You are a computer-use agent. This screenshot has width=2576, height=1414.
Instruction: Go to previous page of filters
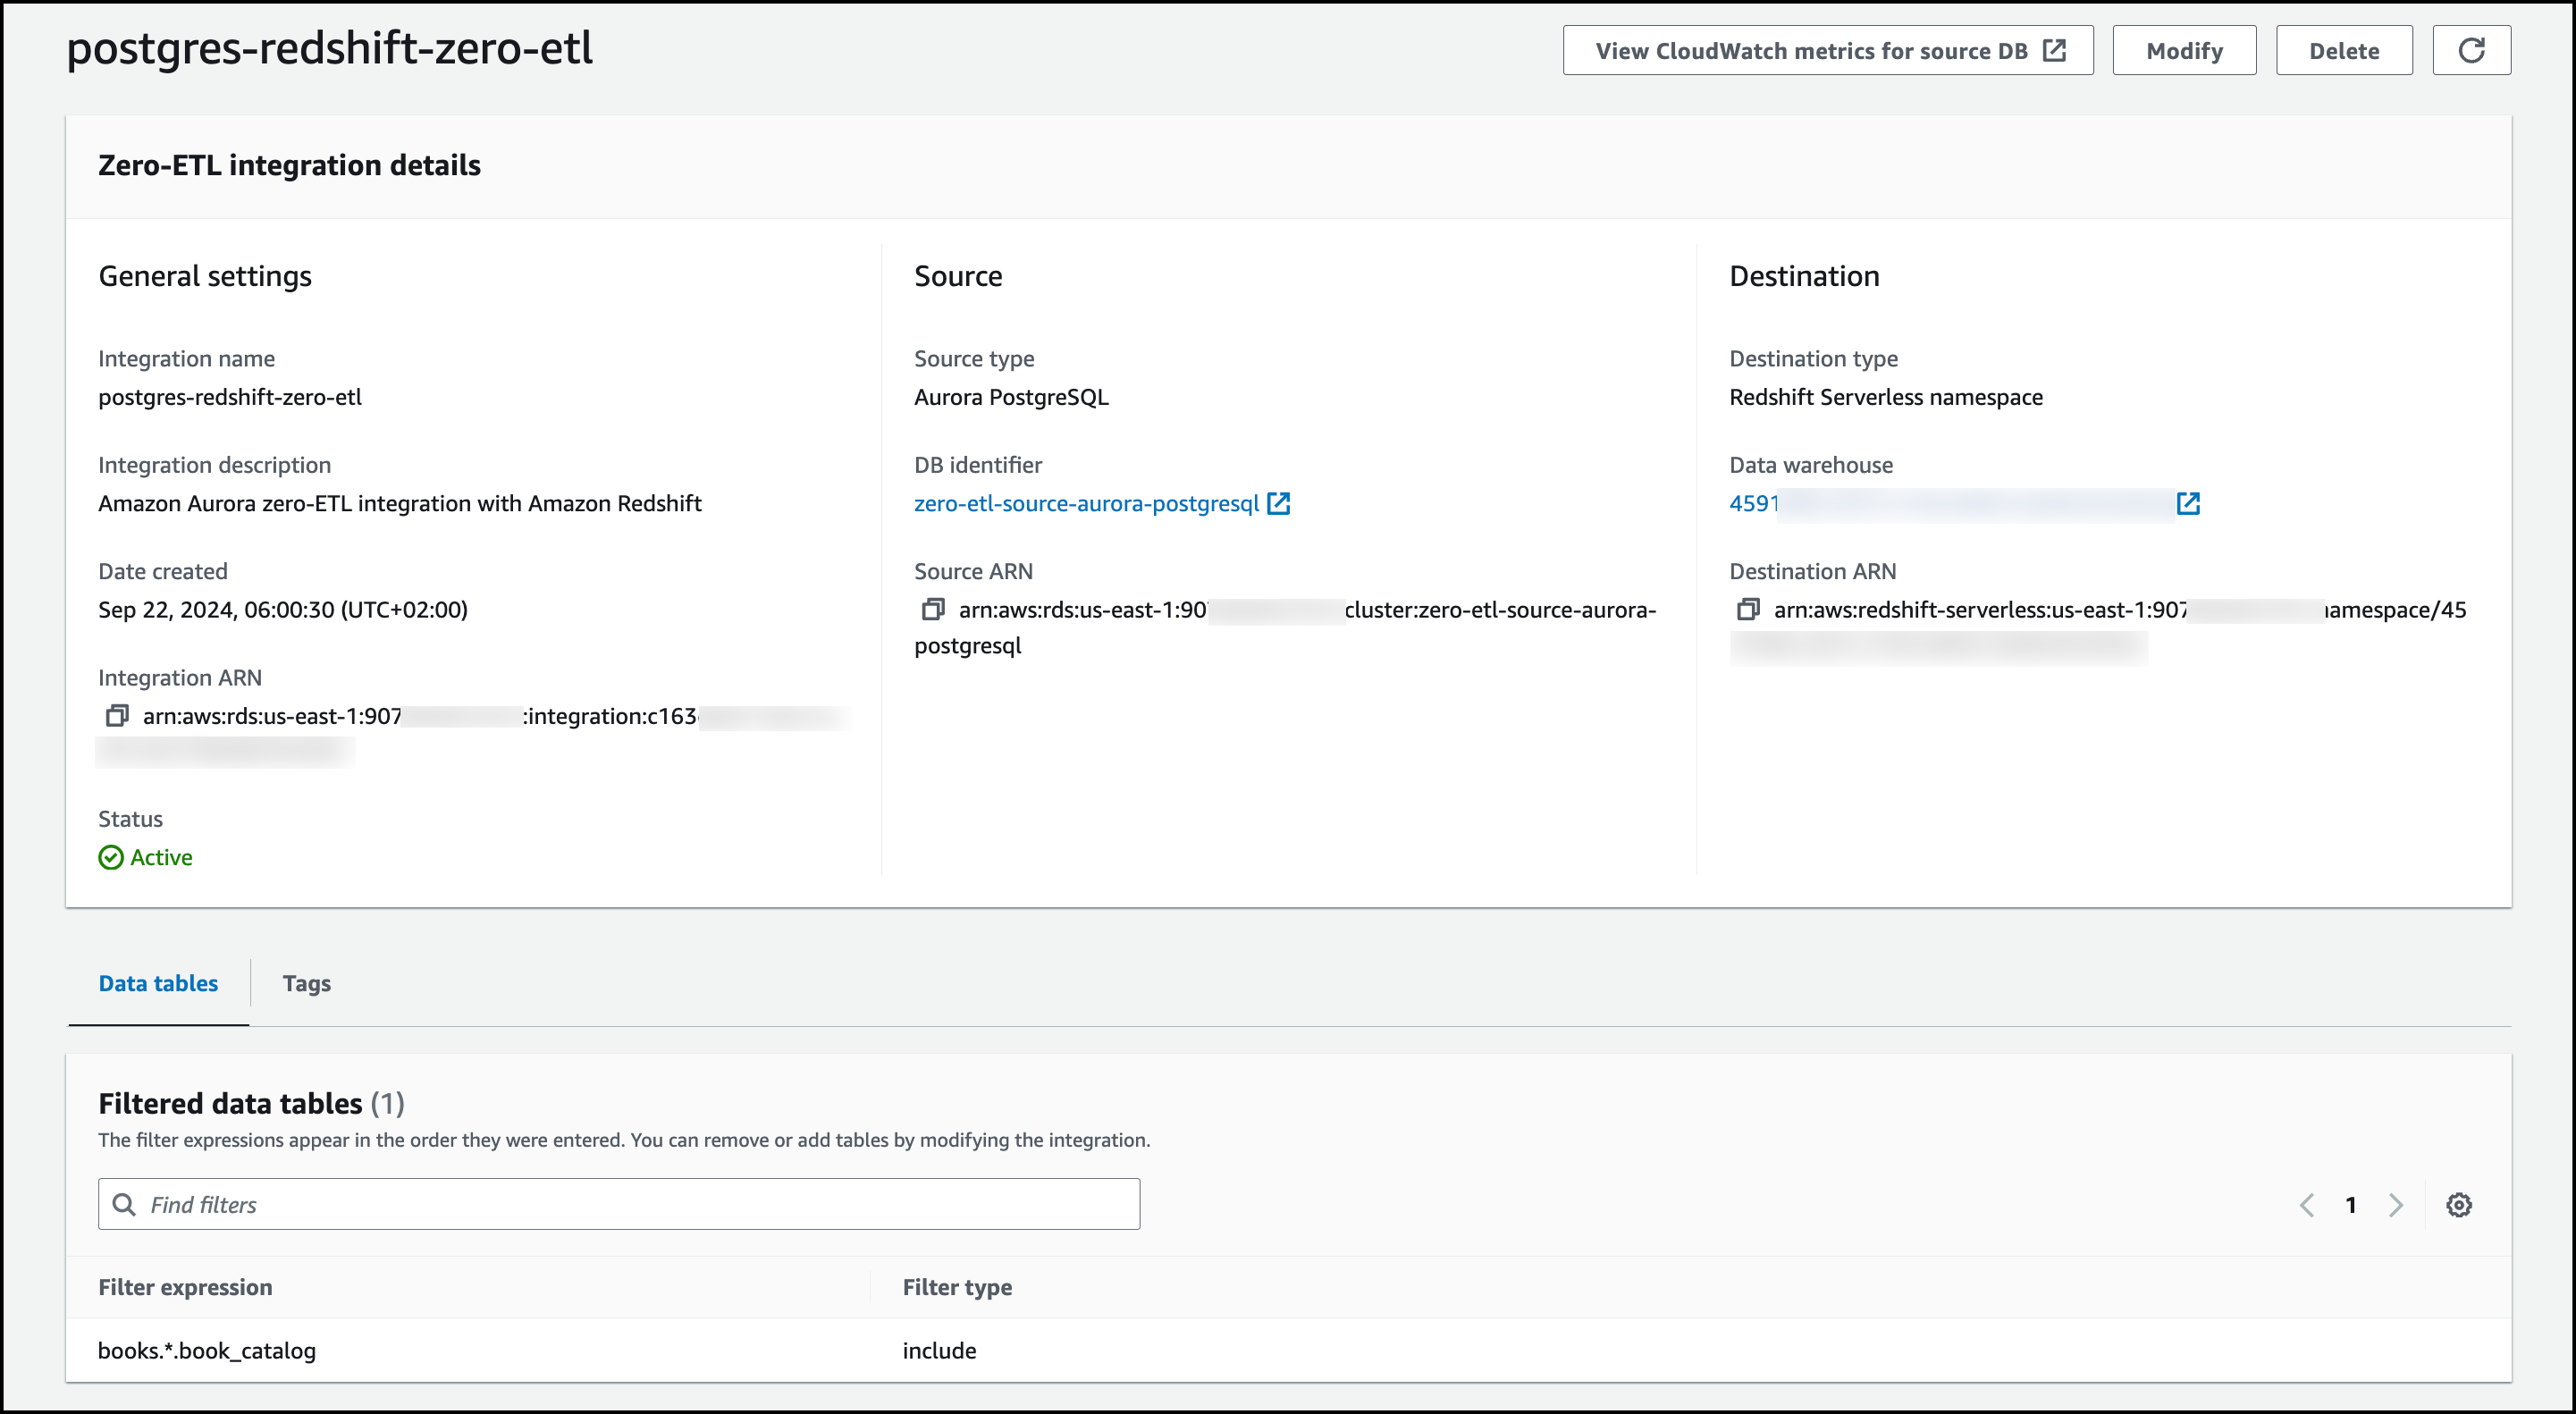2306,1205
